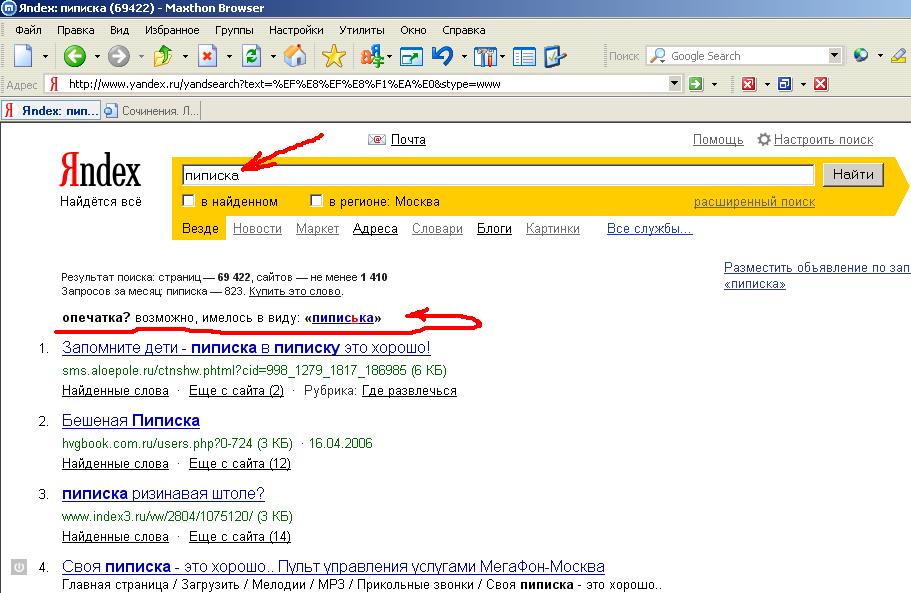Open the 'расширенный поиск' link

click(x=754, y=202)
